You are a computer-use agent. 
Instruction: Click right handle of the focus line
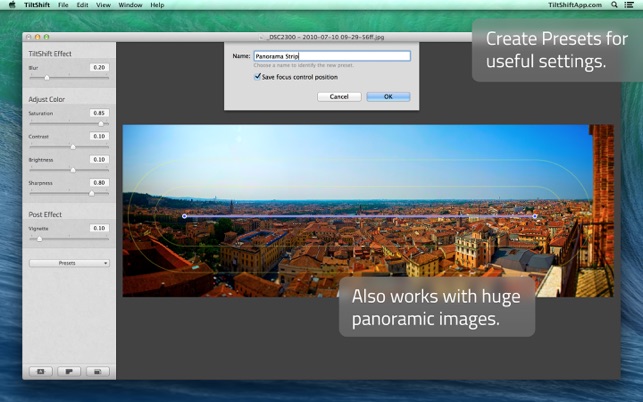click(535, 216)
